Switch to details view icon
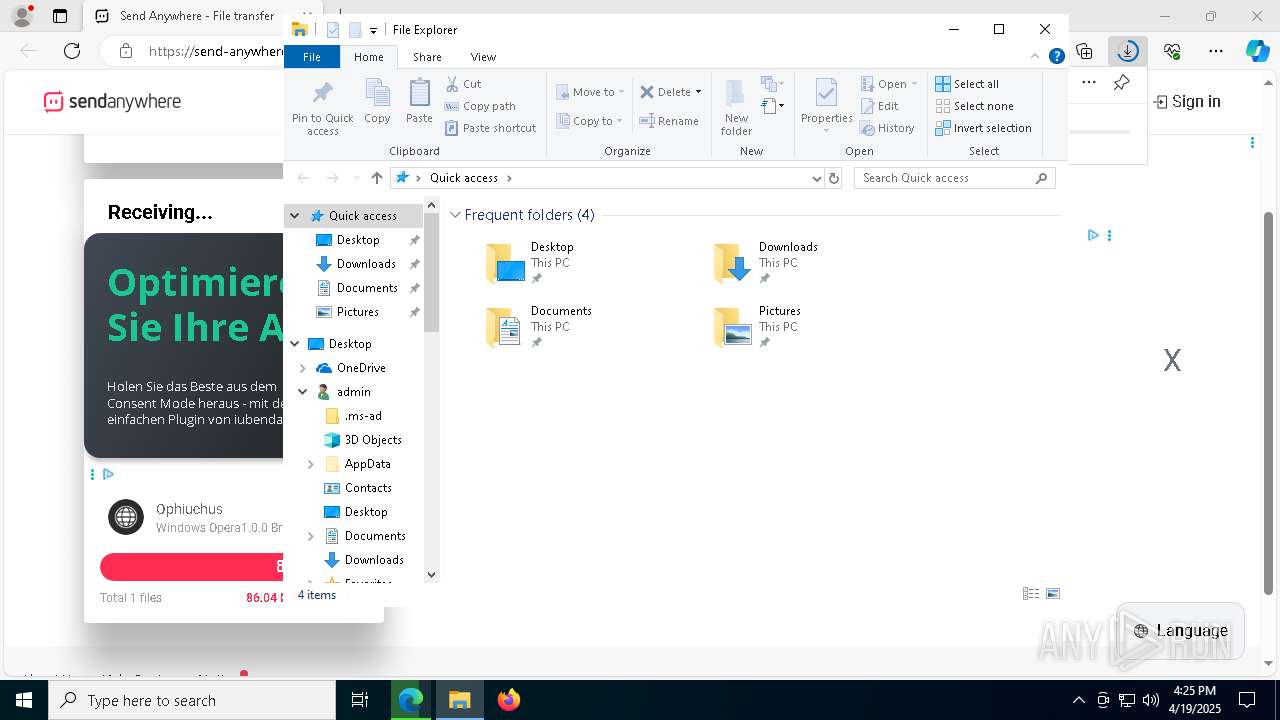The height and width of the screenshot is (720, 1280). (1031, 594)
